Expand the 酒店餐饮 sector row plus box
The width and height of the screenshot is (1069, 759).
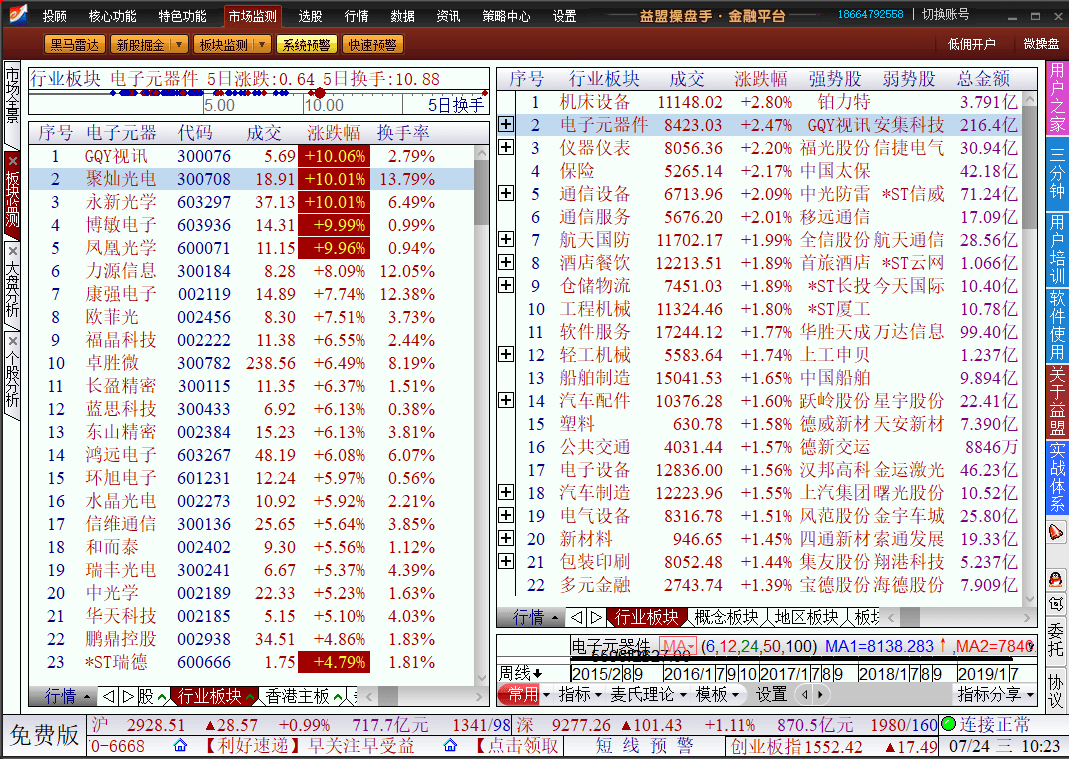506,262
